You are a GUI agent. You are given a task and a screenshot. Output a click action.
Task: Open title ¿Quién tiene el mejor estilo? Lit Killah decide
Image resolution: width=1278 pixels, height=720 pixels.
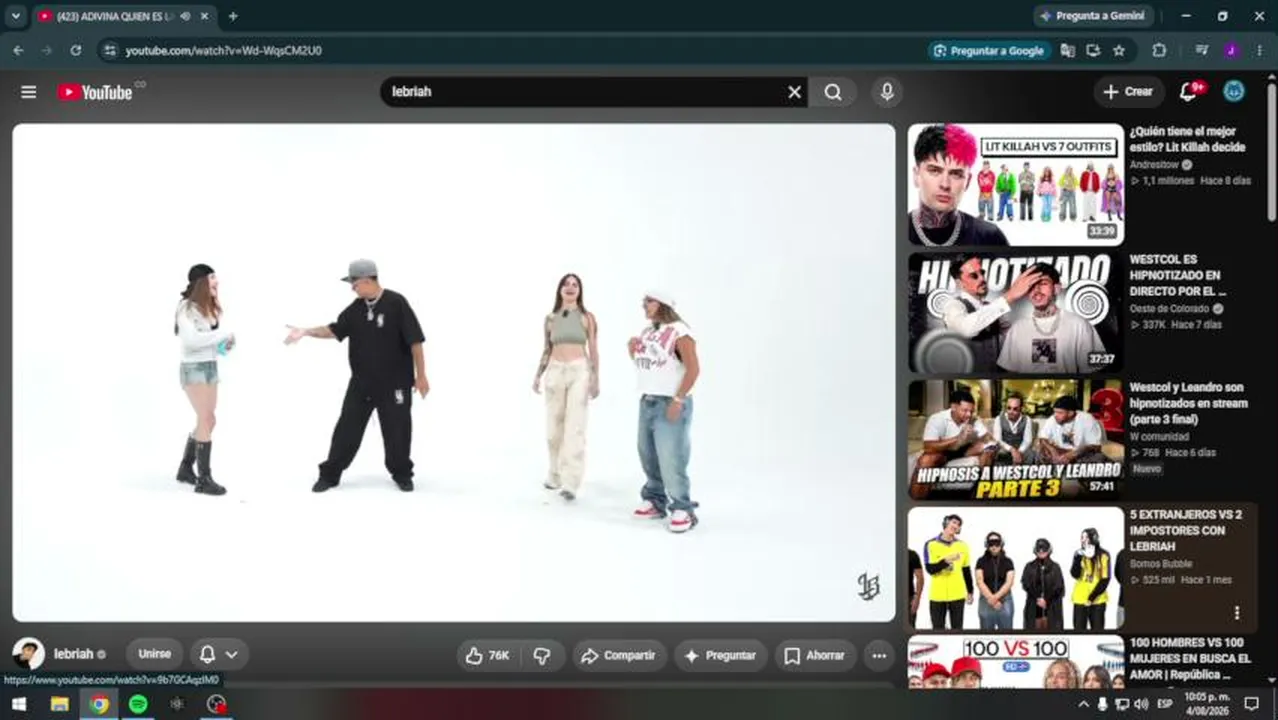pos(1188,139)
